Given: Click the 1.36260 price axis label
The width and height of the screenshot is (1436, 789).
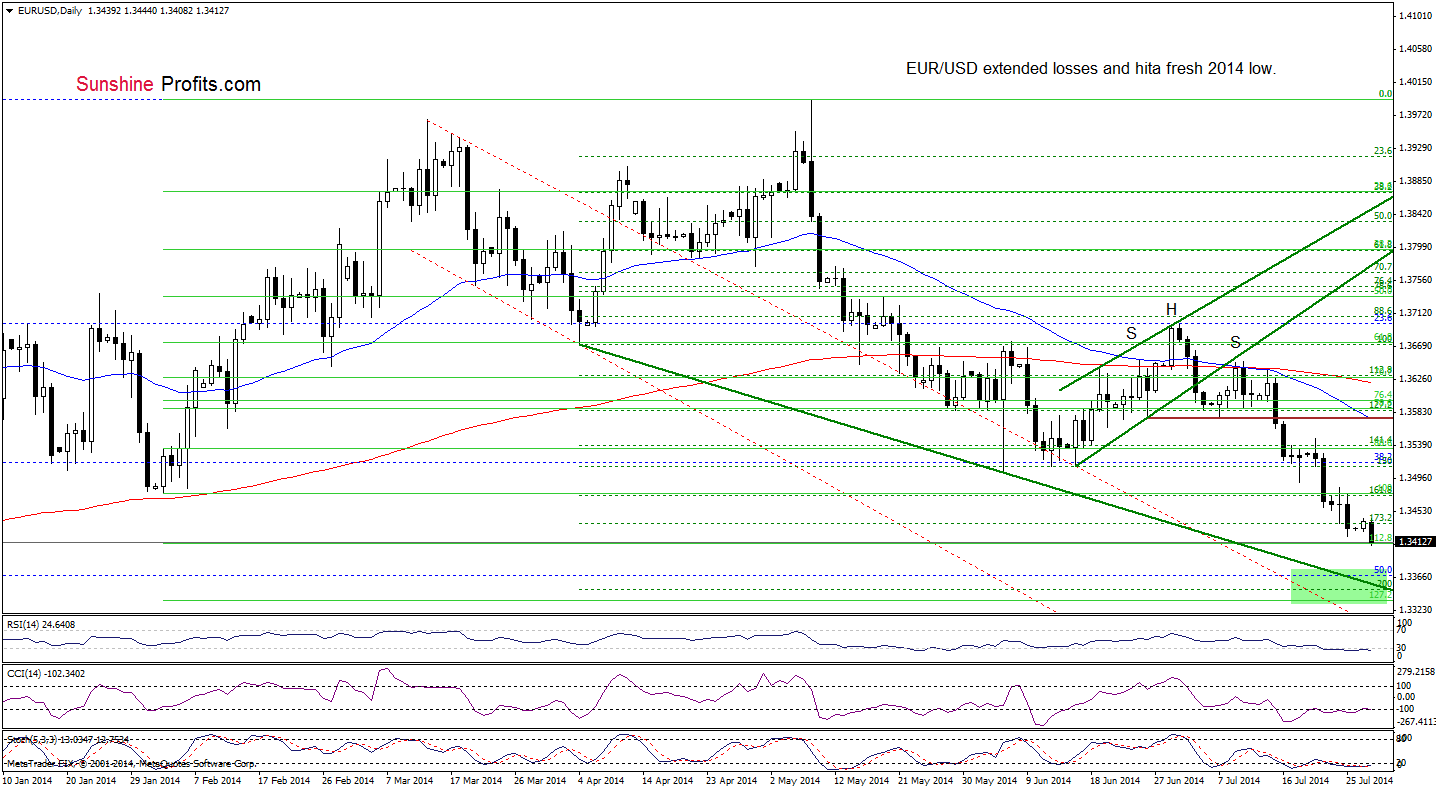Looking at the screenshot, I should coord(1416,379).
